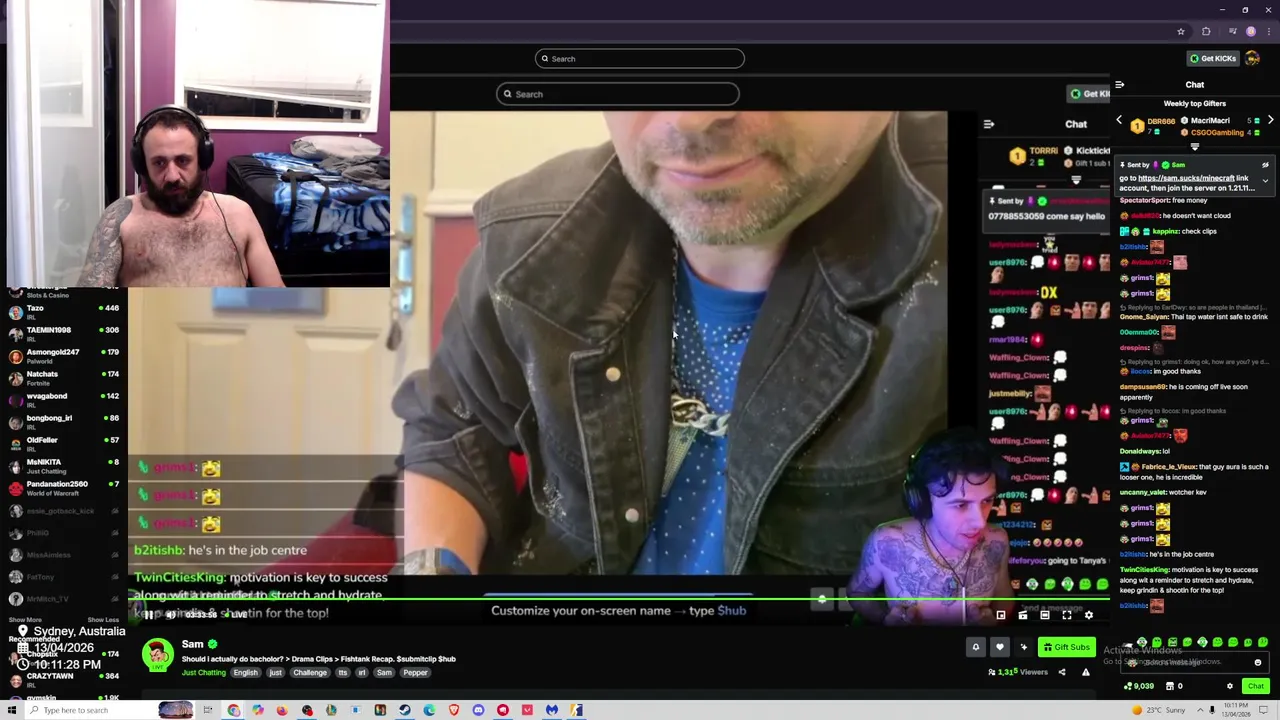
Task: Select the Pepper tag
Action: coord(415,673)
